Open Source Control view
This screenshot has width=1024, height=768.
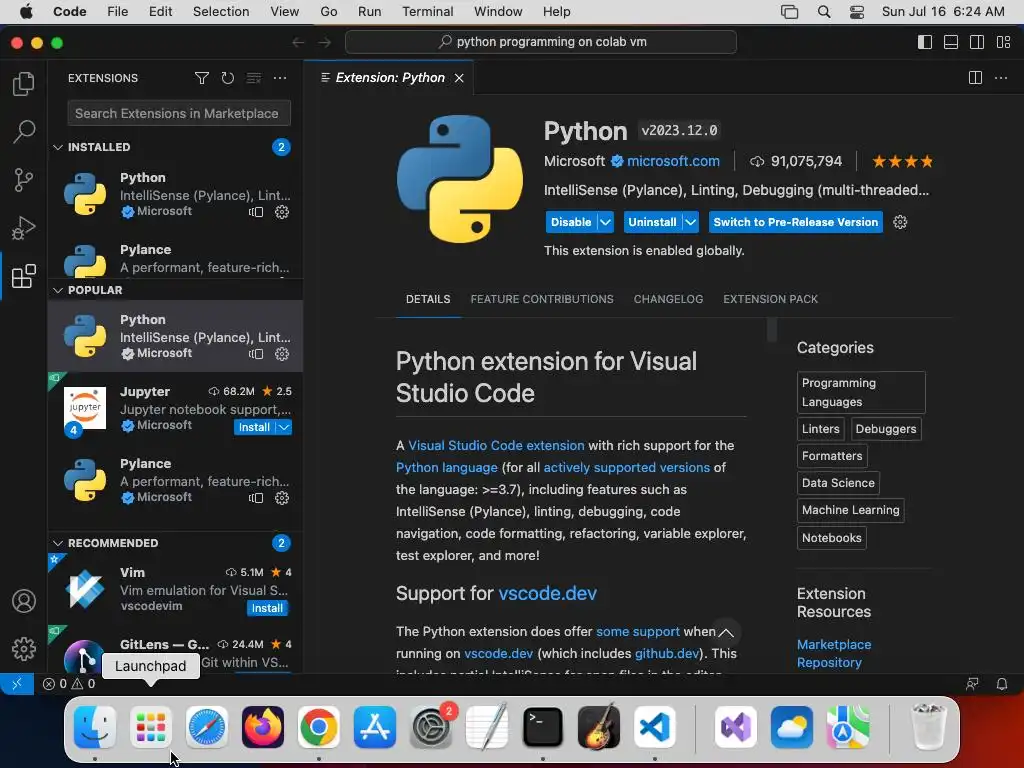click(24, 180)
